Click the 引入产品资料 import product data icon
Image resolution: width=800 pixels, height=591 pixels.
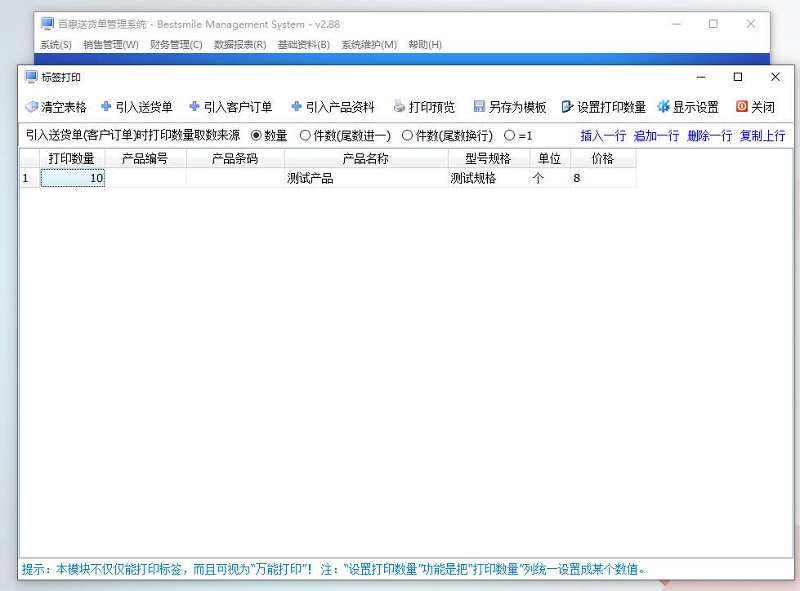pos(296,107)
